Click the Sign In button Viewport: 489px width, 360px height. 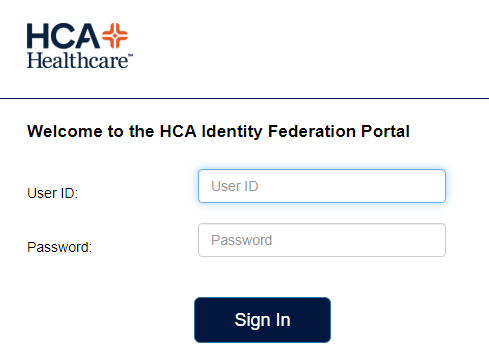262,320
